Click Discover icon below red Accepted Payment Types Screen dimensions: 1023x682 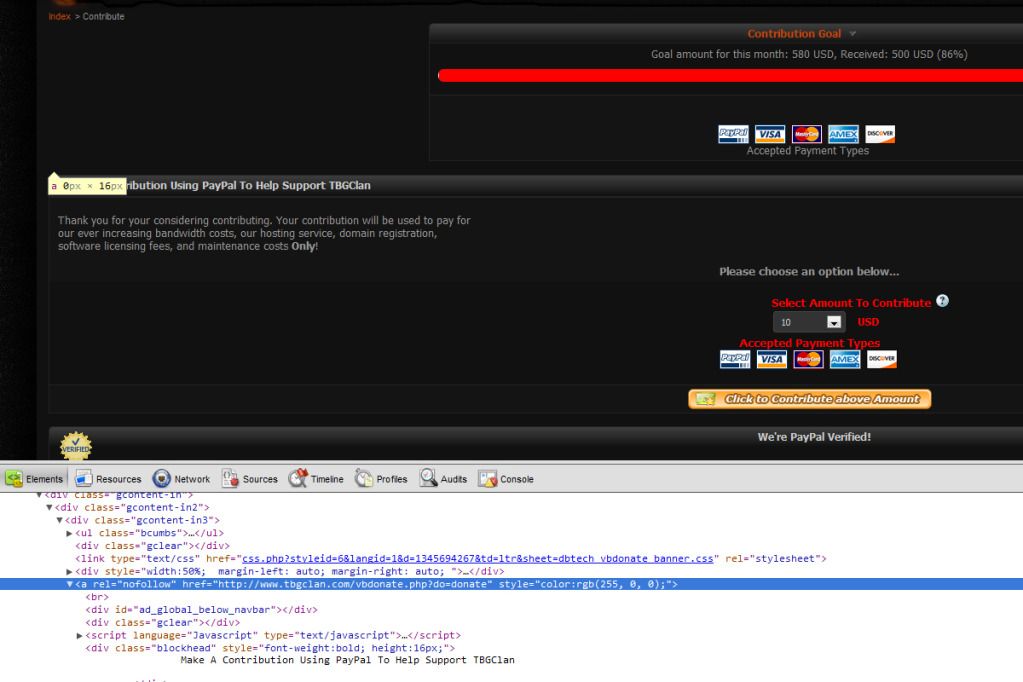tap(882, 360)
